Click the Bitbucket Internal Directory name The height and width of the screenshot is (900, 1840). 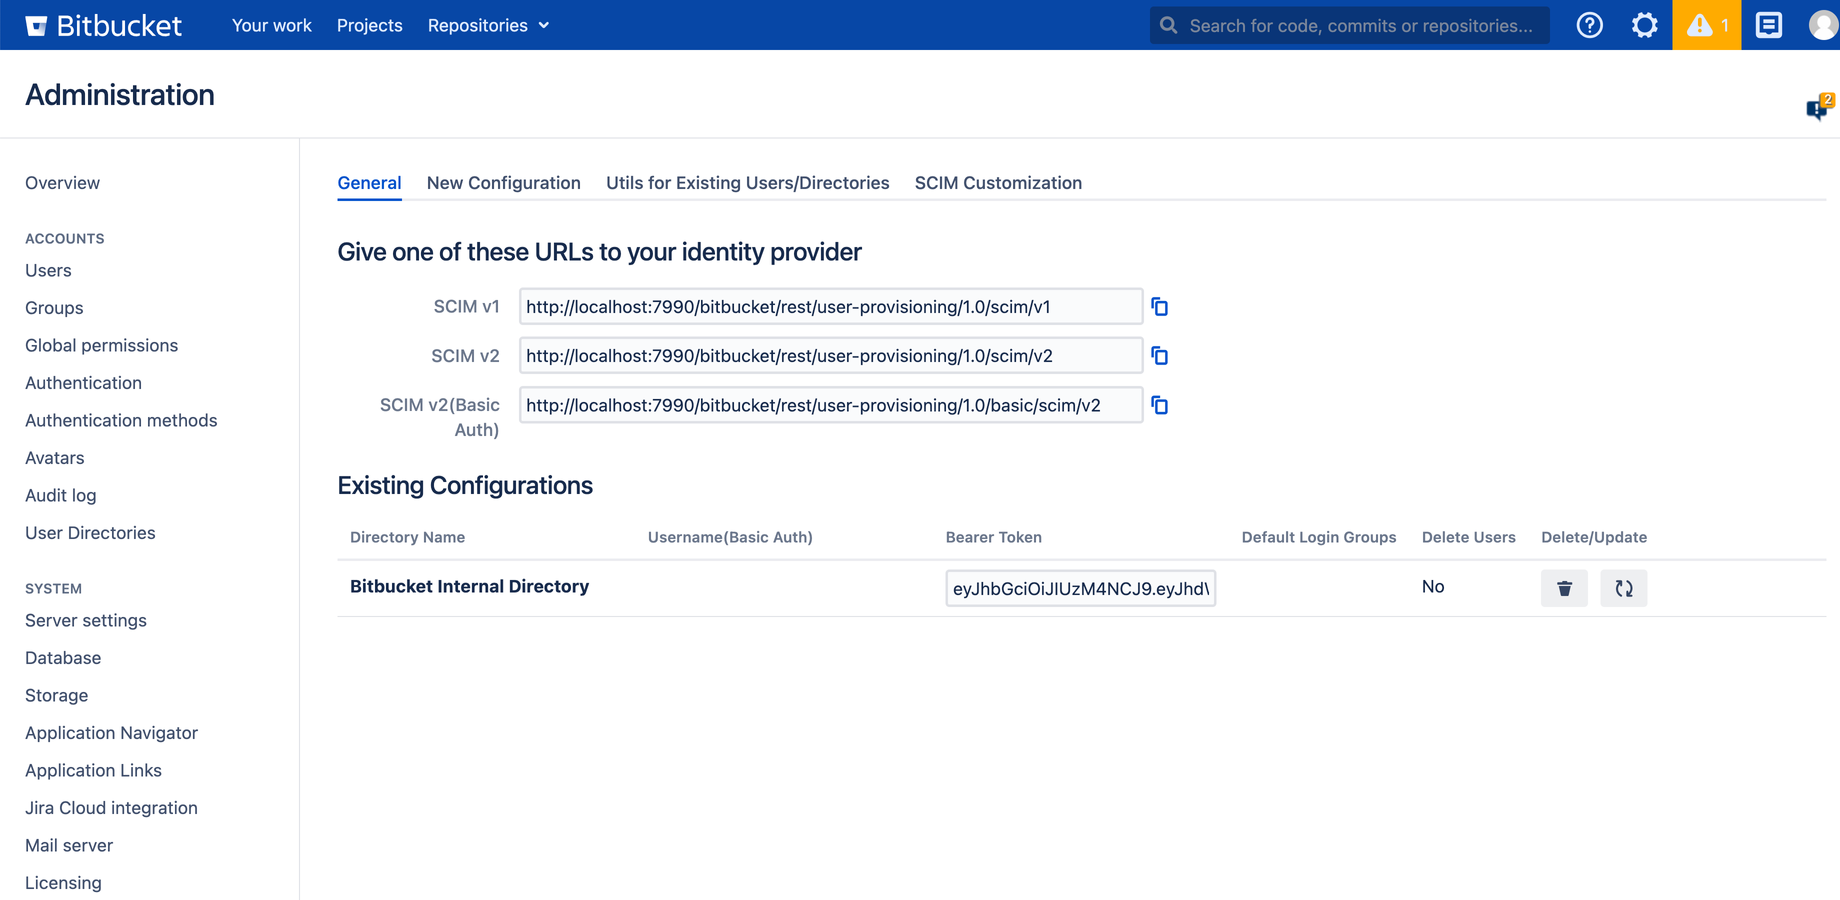[x=469, y=587]
